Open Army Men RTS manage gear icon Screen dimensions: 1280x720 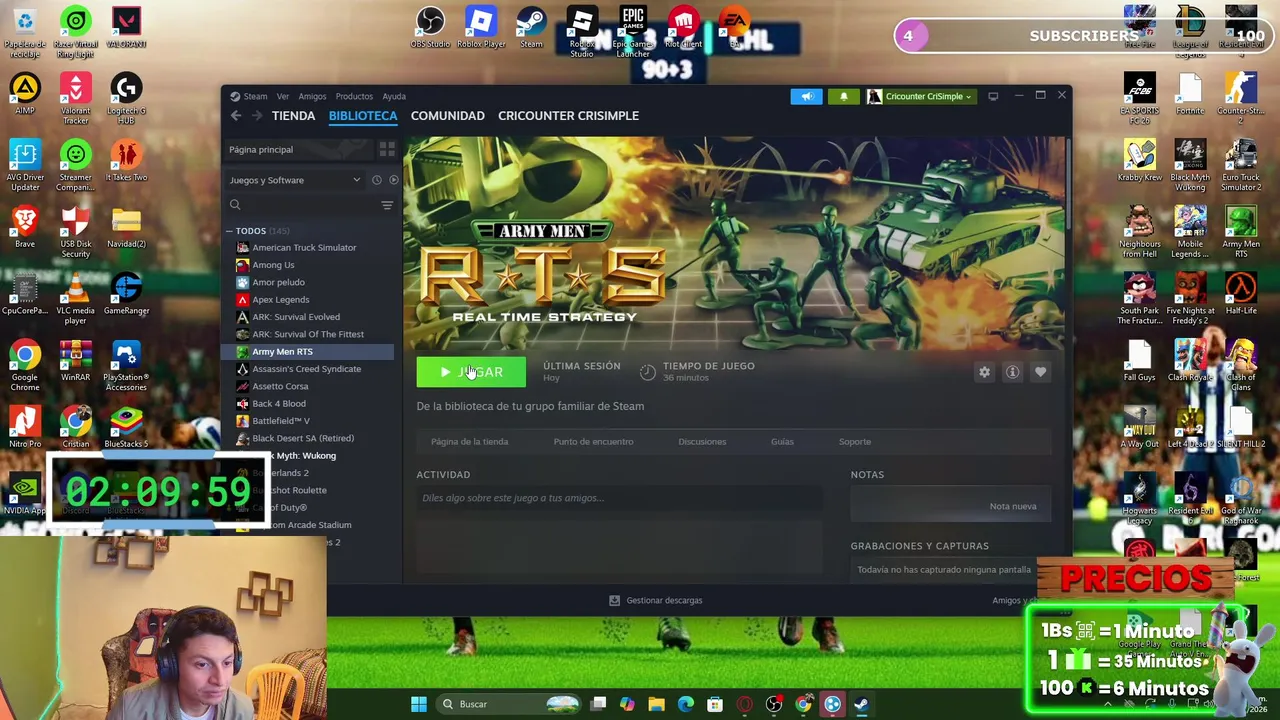point(984,372)
